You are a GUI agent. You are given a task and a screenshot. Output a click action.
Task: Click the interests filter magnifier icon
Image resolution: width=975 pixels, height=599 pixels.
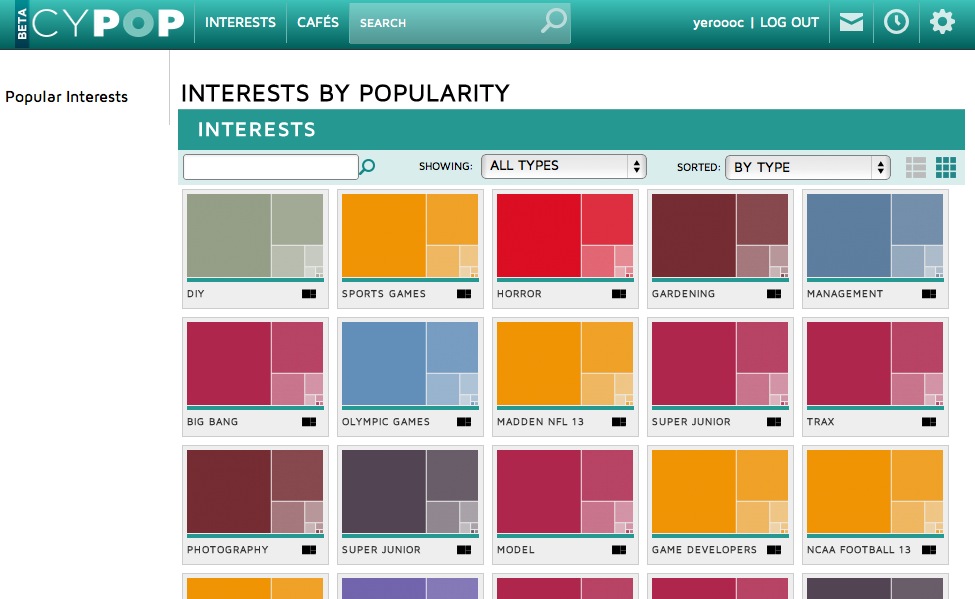point(367,167)
